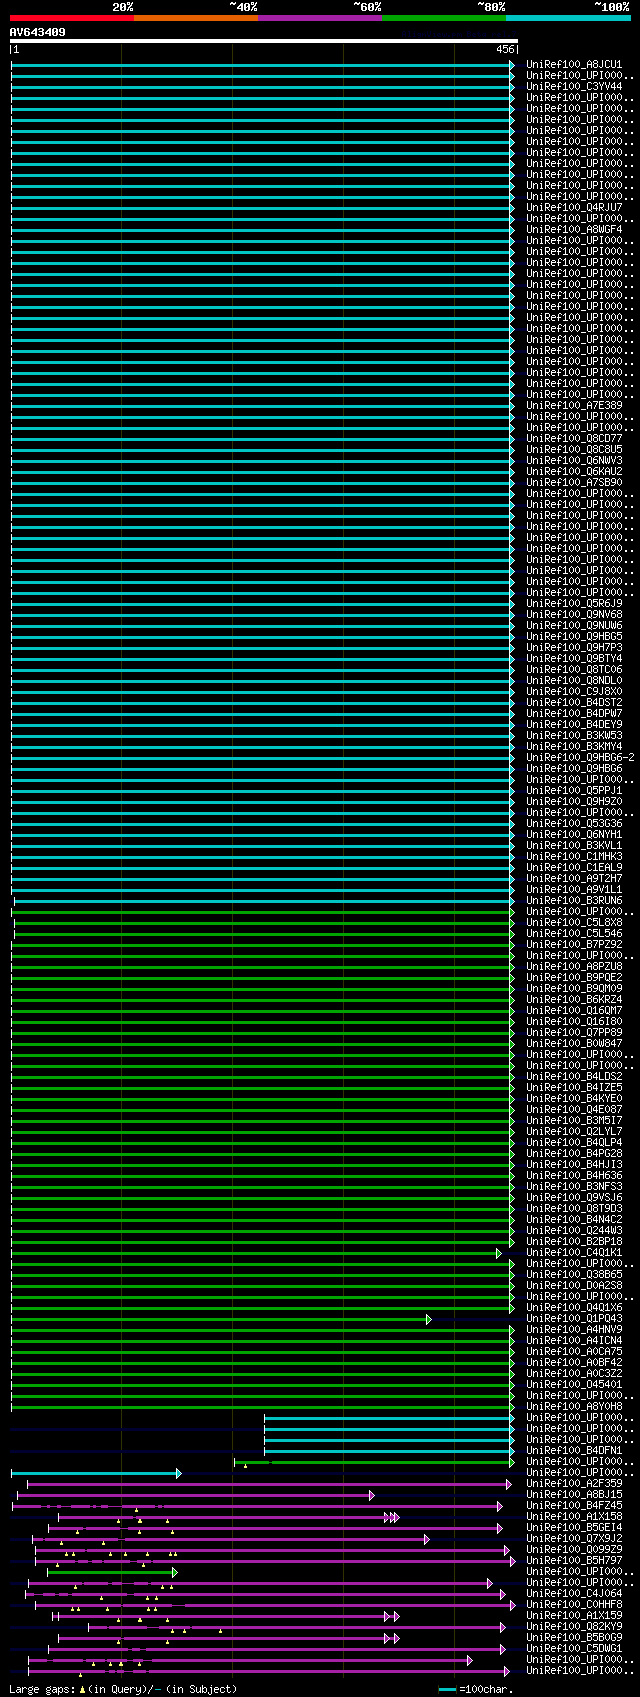Screen dimensions: 640x1697
Task: Select the UniRef100_Q5R6J9 label
Action: 574,604
